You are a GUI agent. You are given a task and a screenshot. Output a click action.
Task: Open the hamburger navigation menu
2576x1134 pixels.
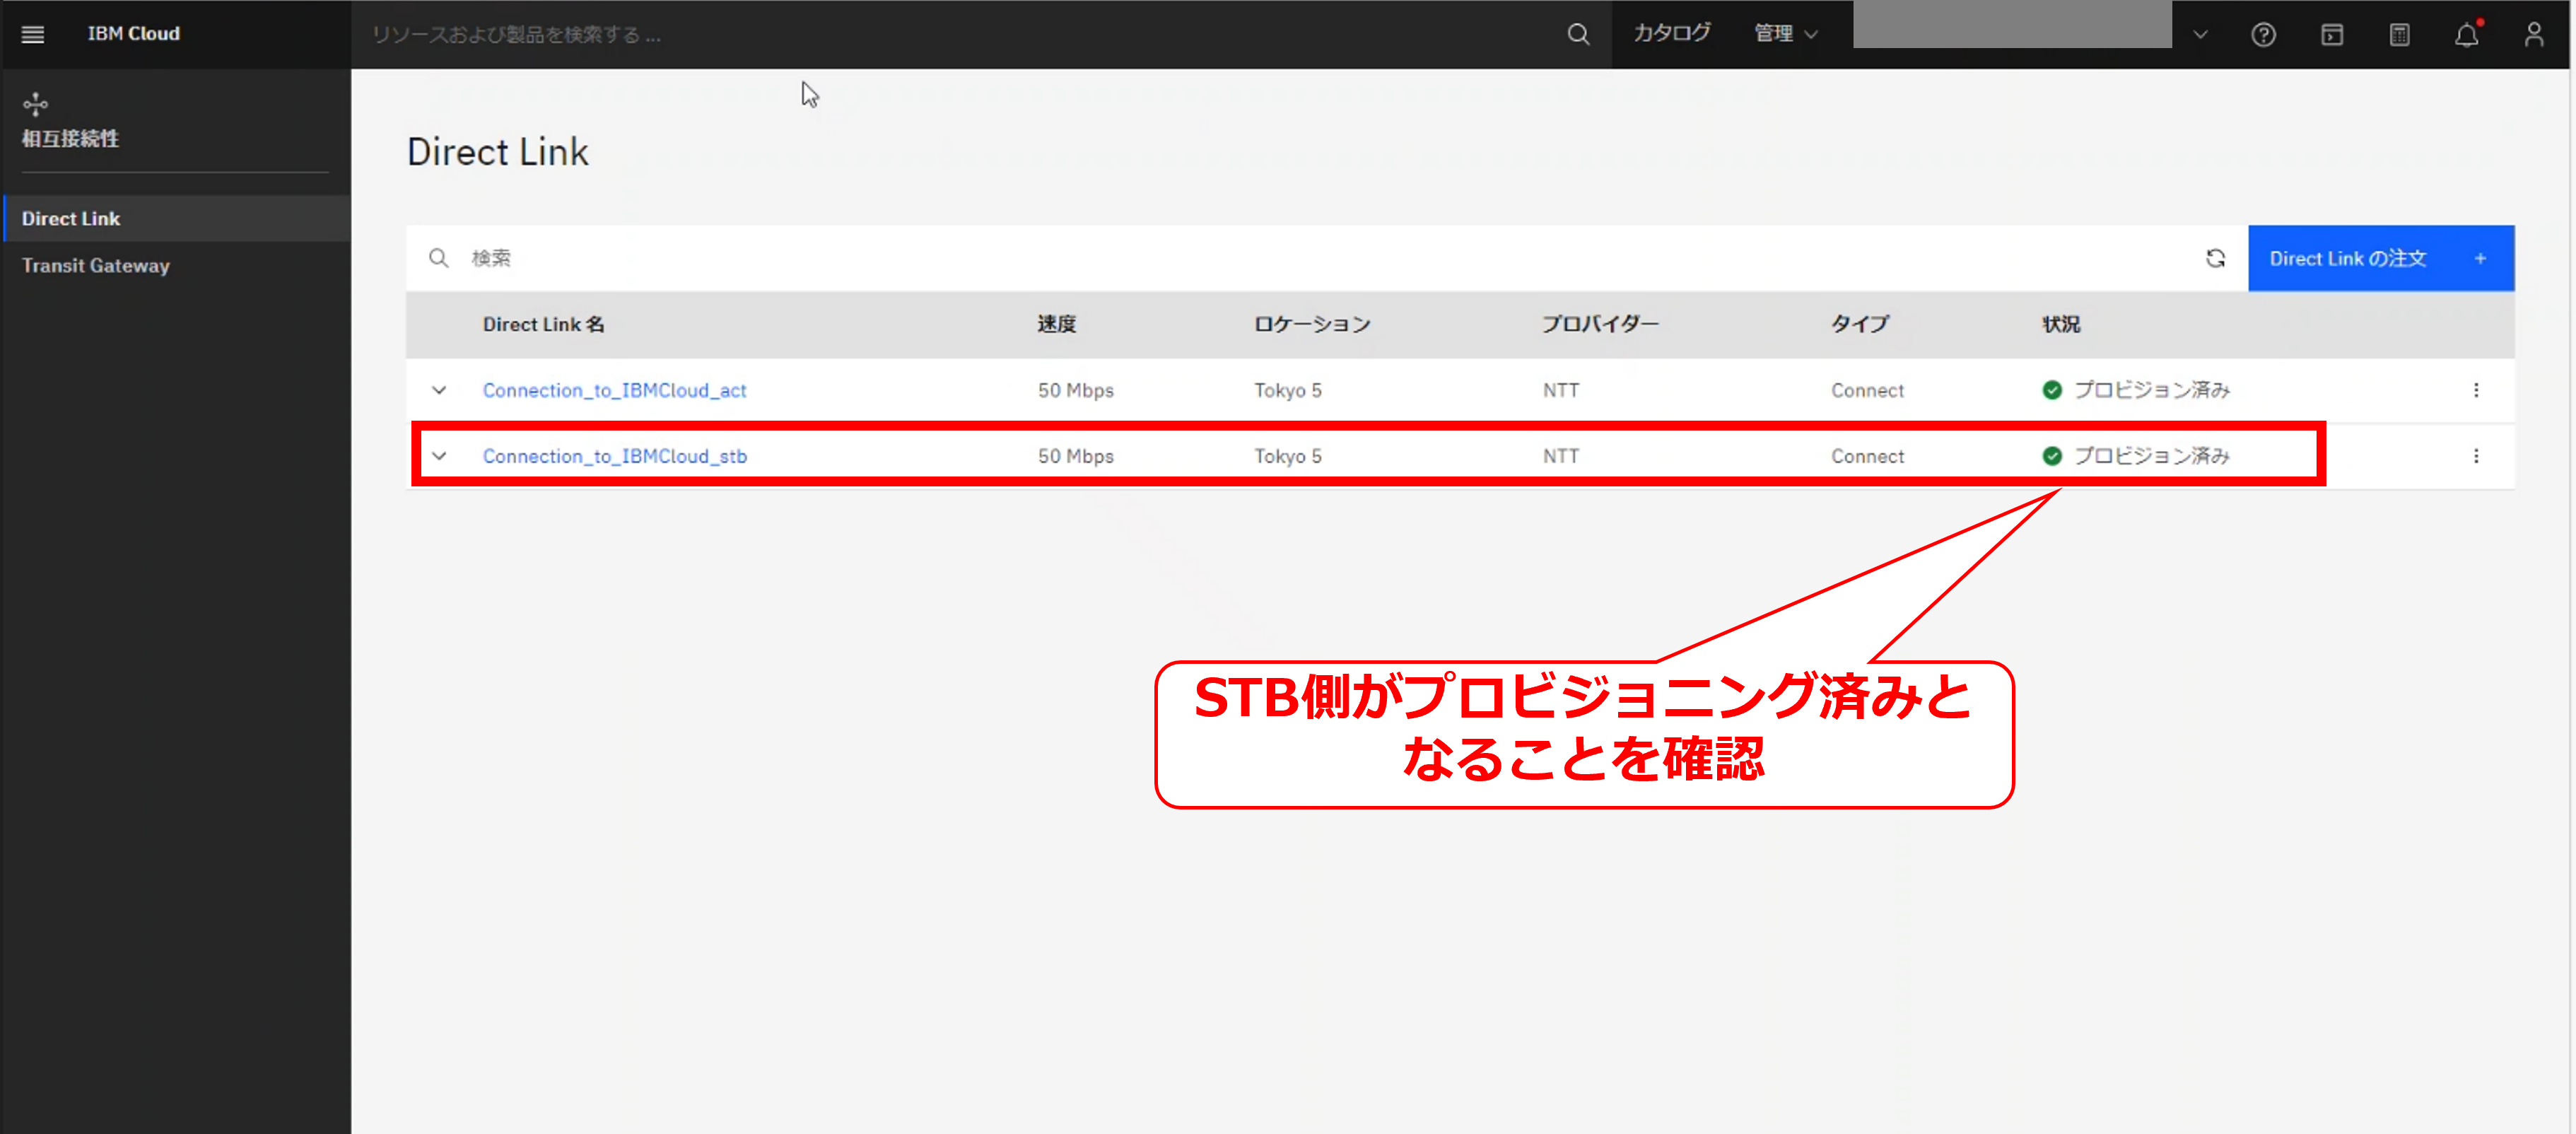click(32, 34)
